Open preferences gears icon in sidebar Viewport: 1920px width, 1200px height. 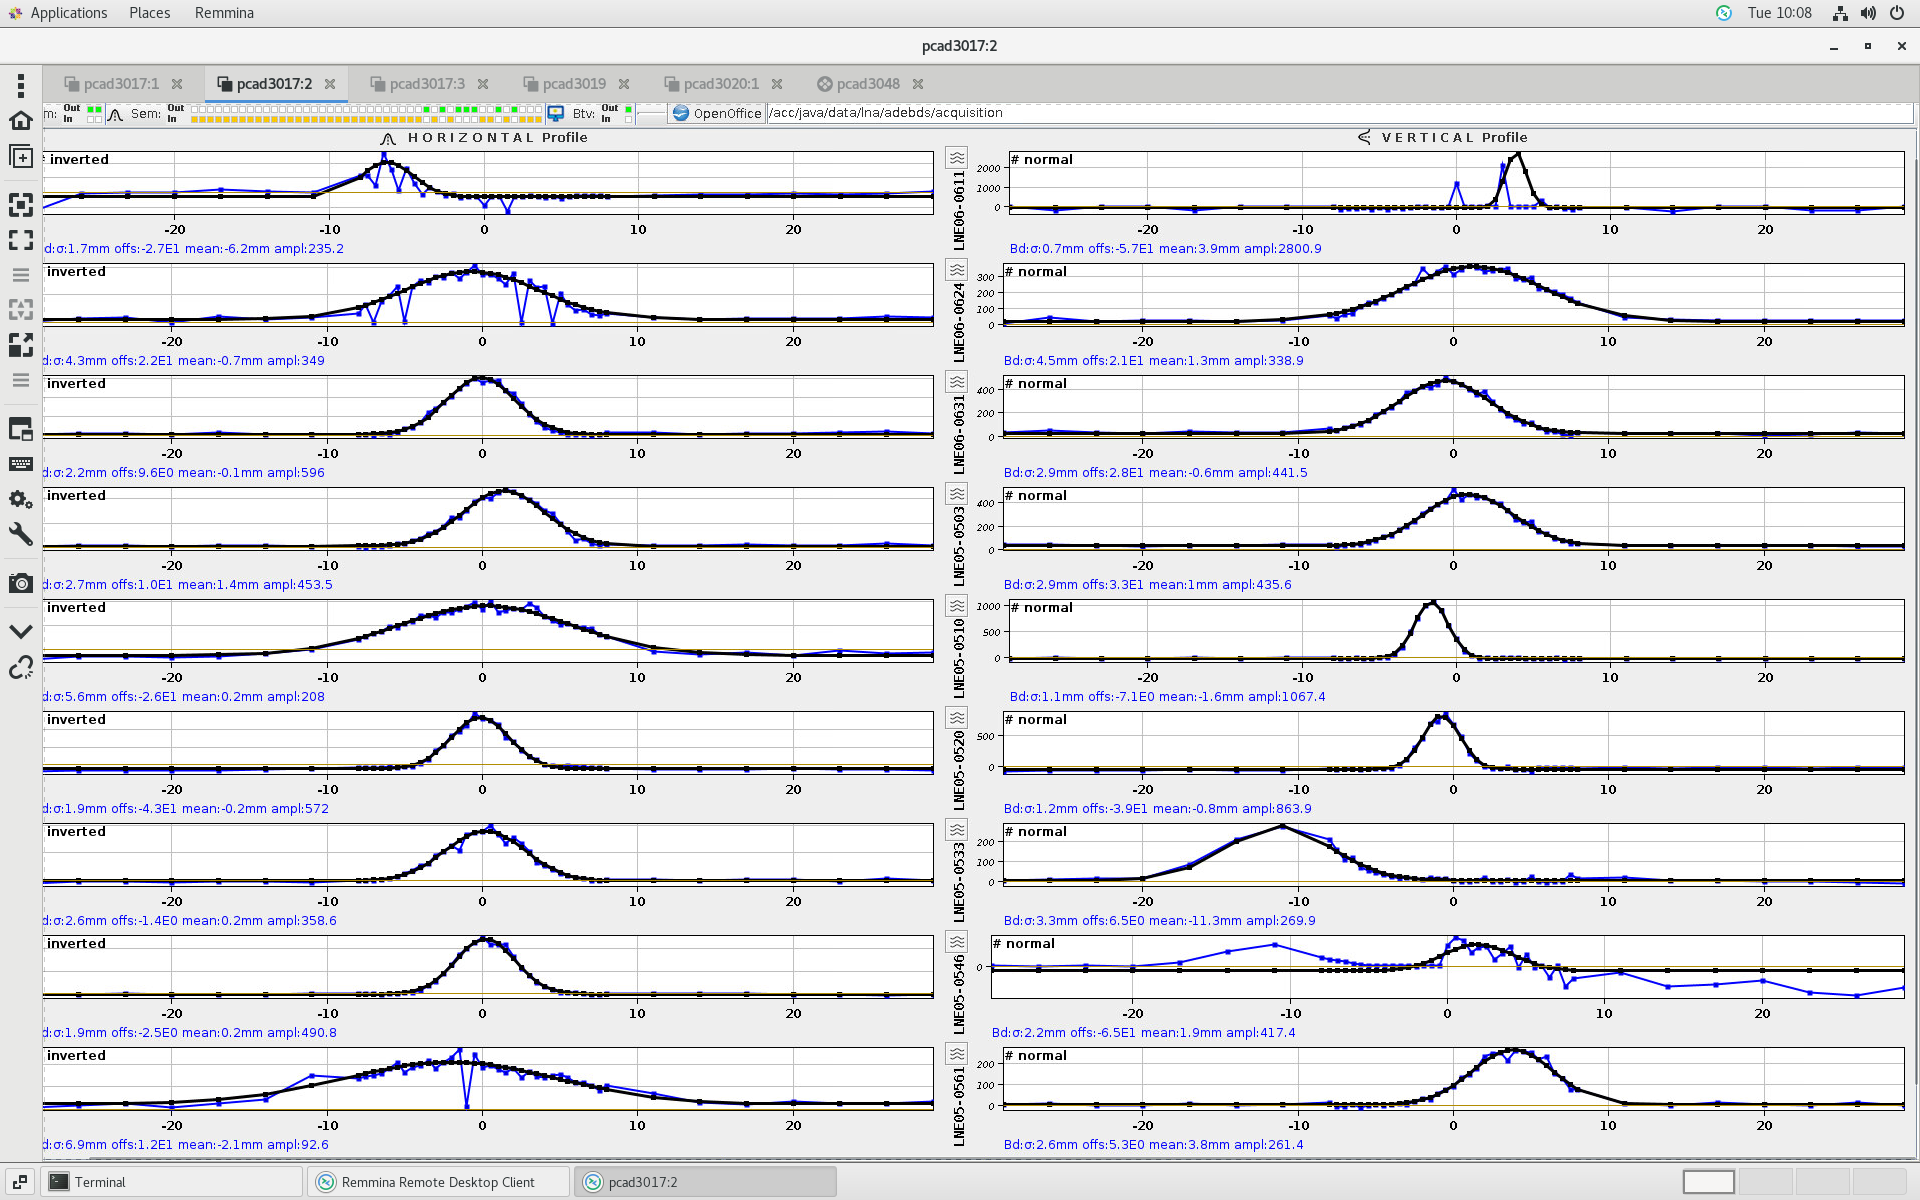(x=20, y=499)
